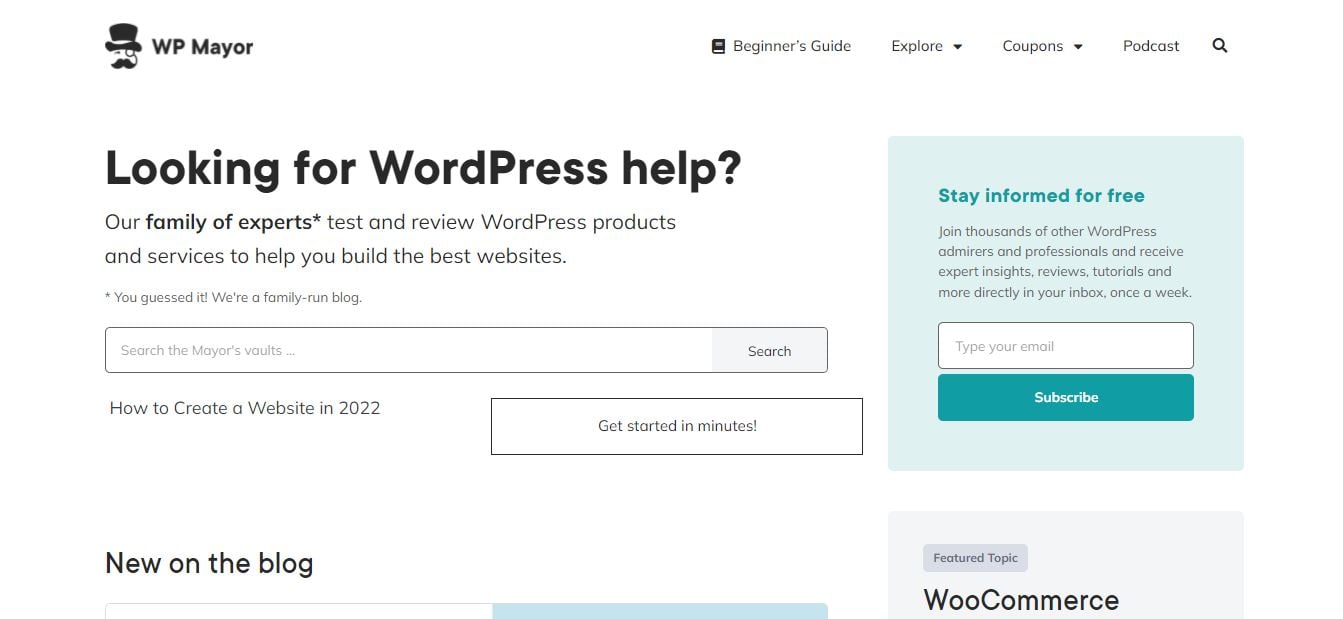Viewport: 1343px width, 619px height.
Task: Click the magnifying glass search icon
Action: [1219, 46]
